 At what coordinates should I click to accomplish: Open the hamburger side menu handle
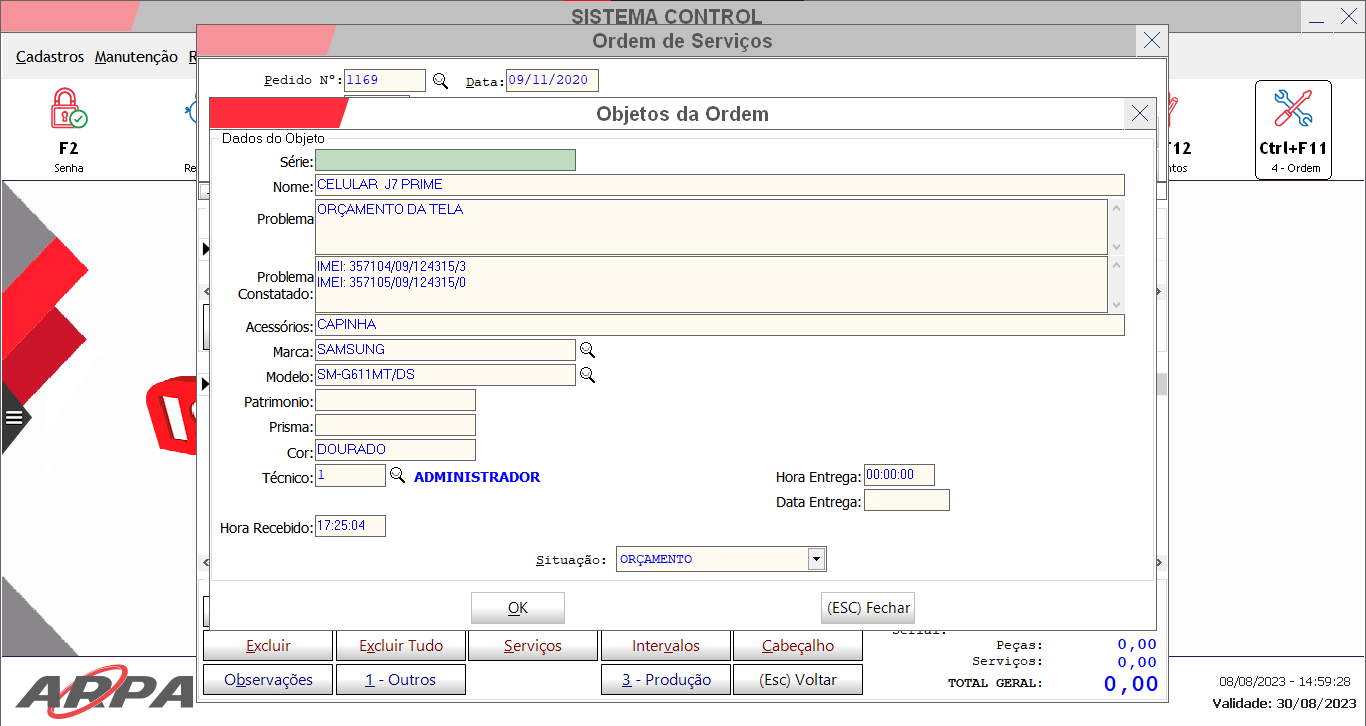point(14,417)
